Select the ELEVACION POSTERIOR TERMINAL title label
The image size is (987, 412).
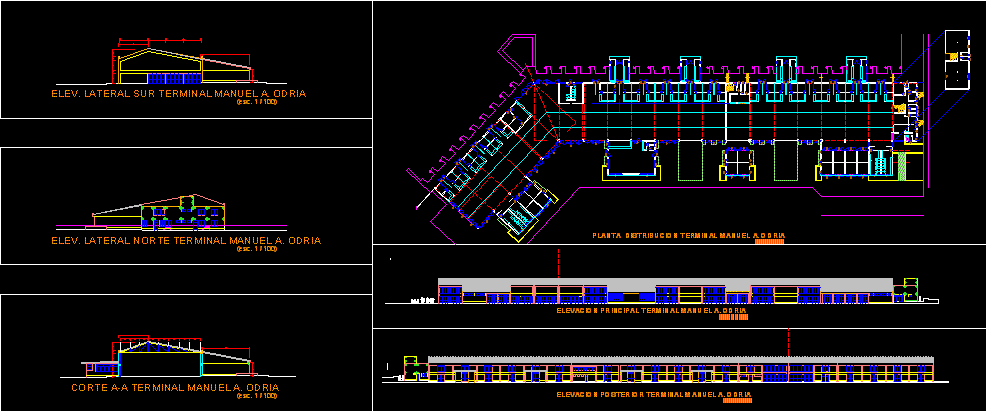653,395
